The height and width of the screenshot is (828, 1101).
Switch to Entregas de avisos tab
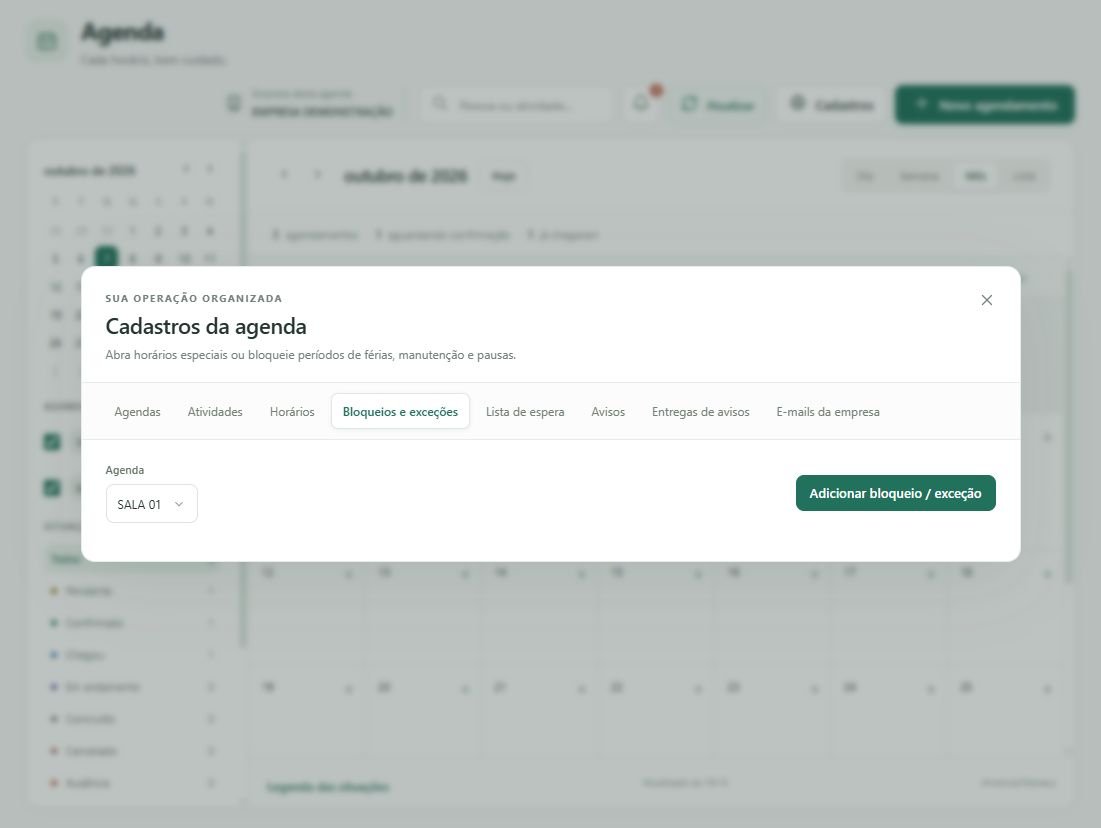[701, 412]
